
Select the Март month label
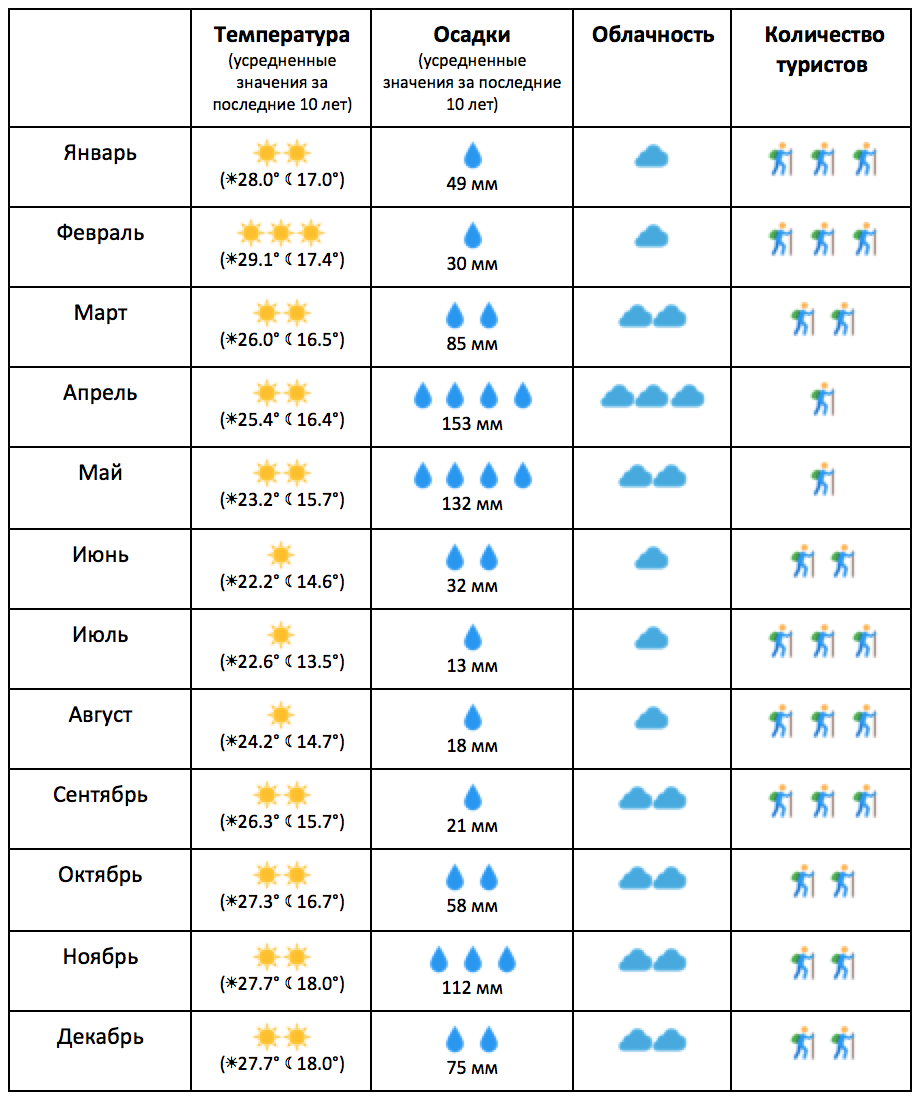(101, 312)
